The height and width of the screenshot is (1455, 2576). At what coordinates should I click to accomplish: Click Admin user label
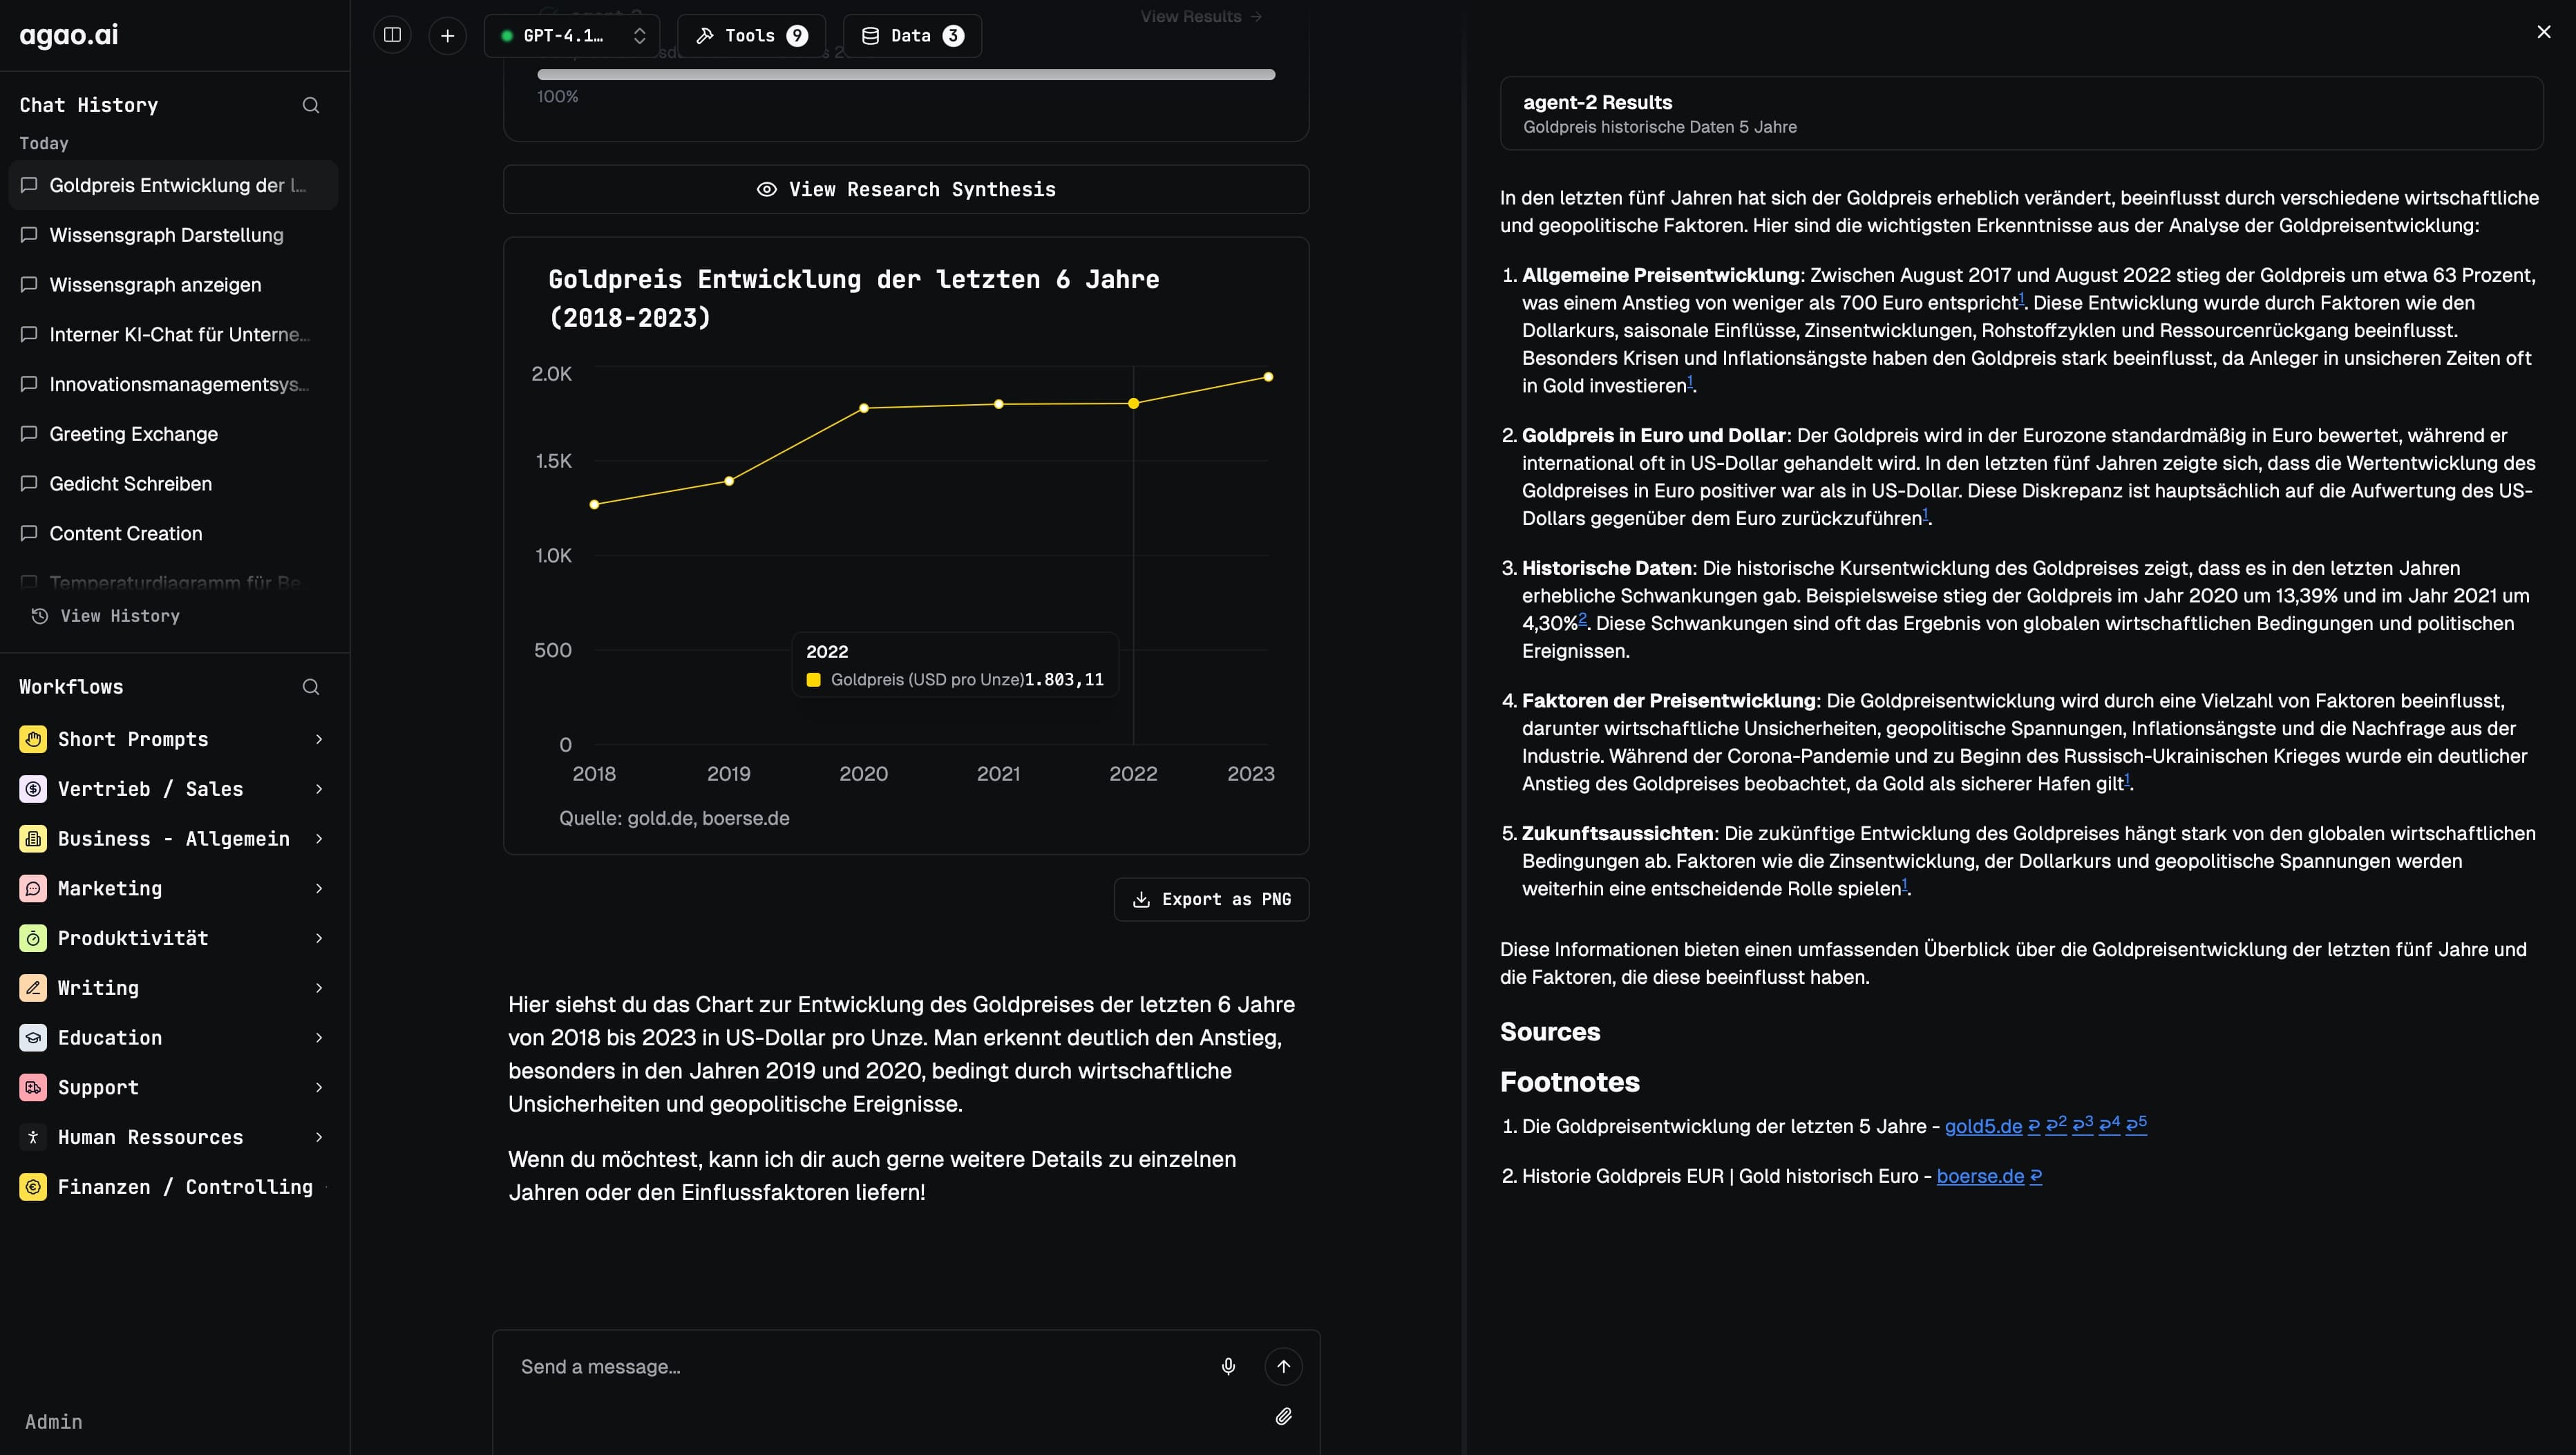pyautogui.click(x=54, y=1422)
